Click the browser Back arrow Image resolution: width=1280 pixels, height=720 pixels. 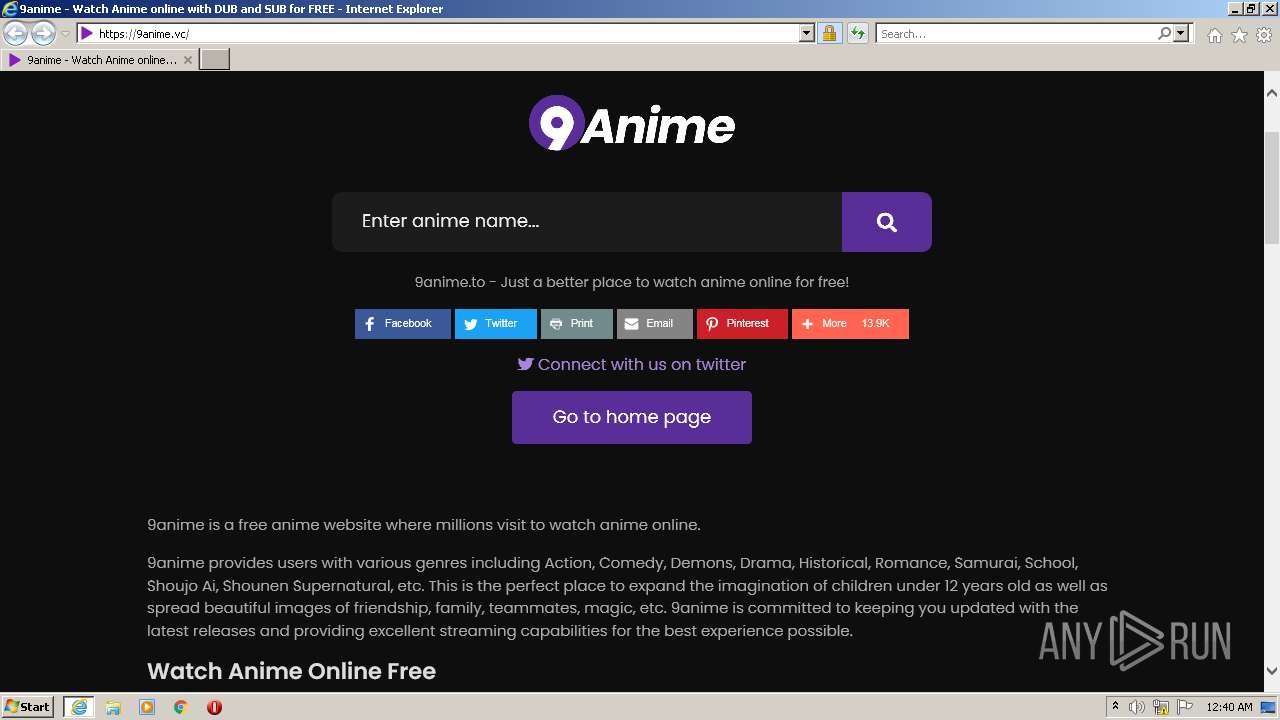[x=16, y=34]
